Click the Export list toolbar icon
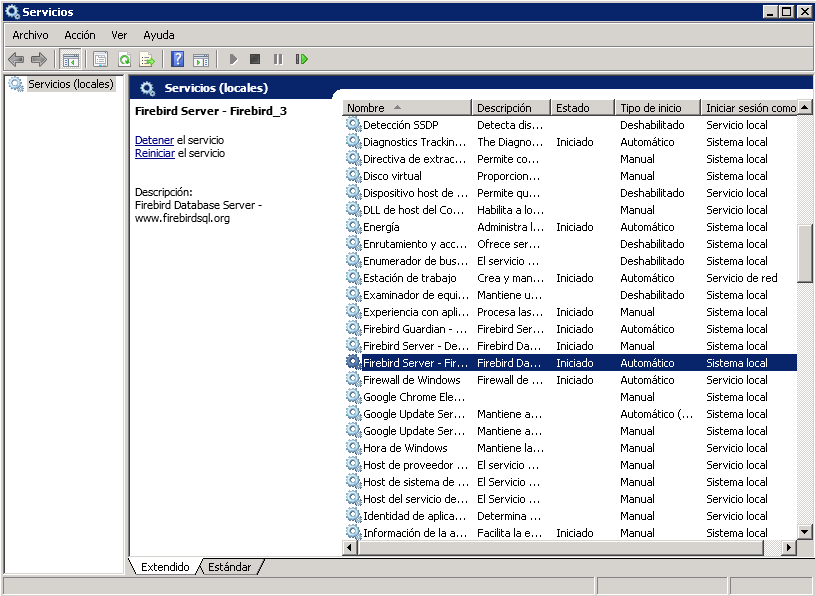The width and height of the screenshot is (816, 596). [147, 60]
